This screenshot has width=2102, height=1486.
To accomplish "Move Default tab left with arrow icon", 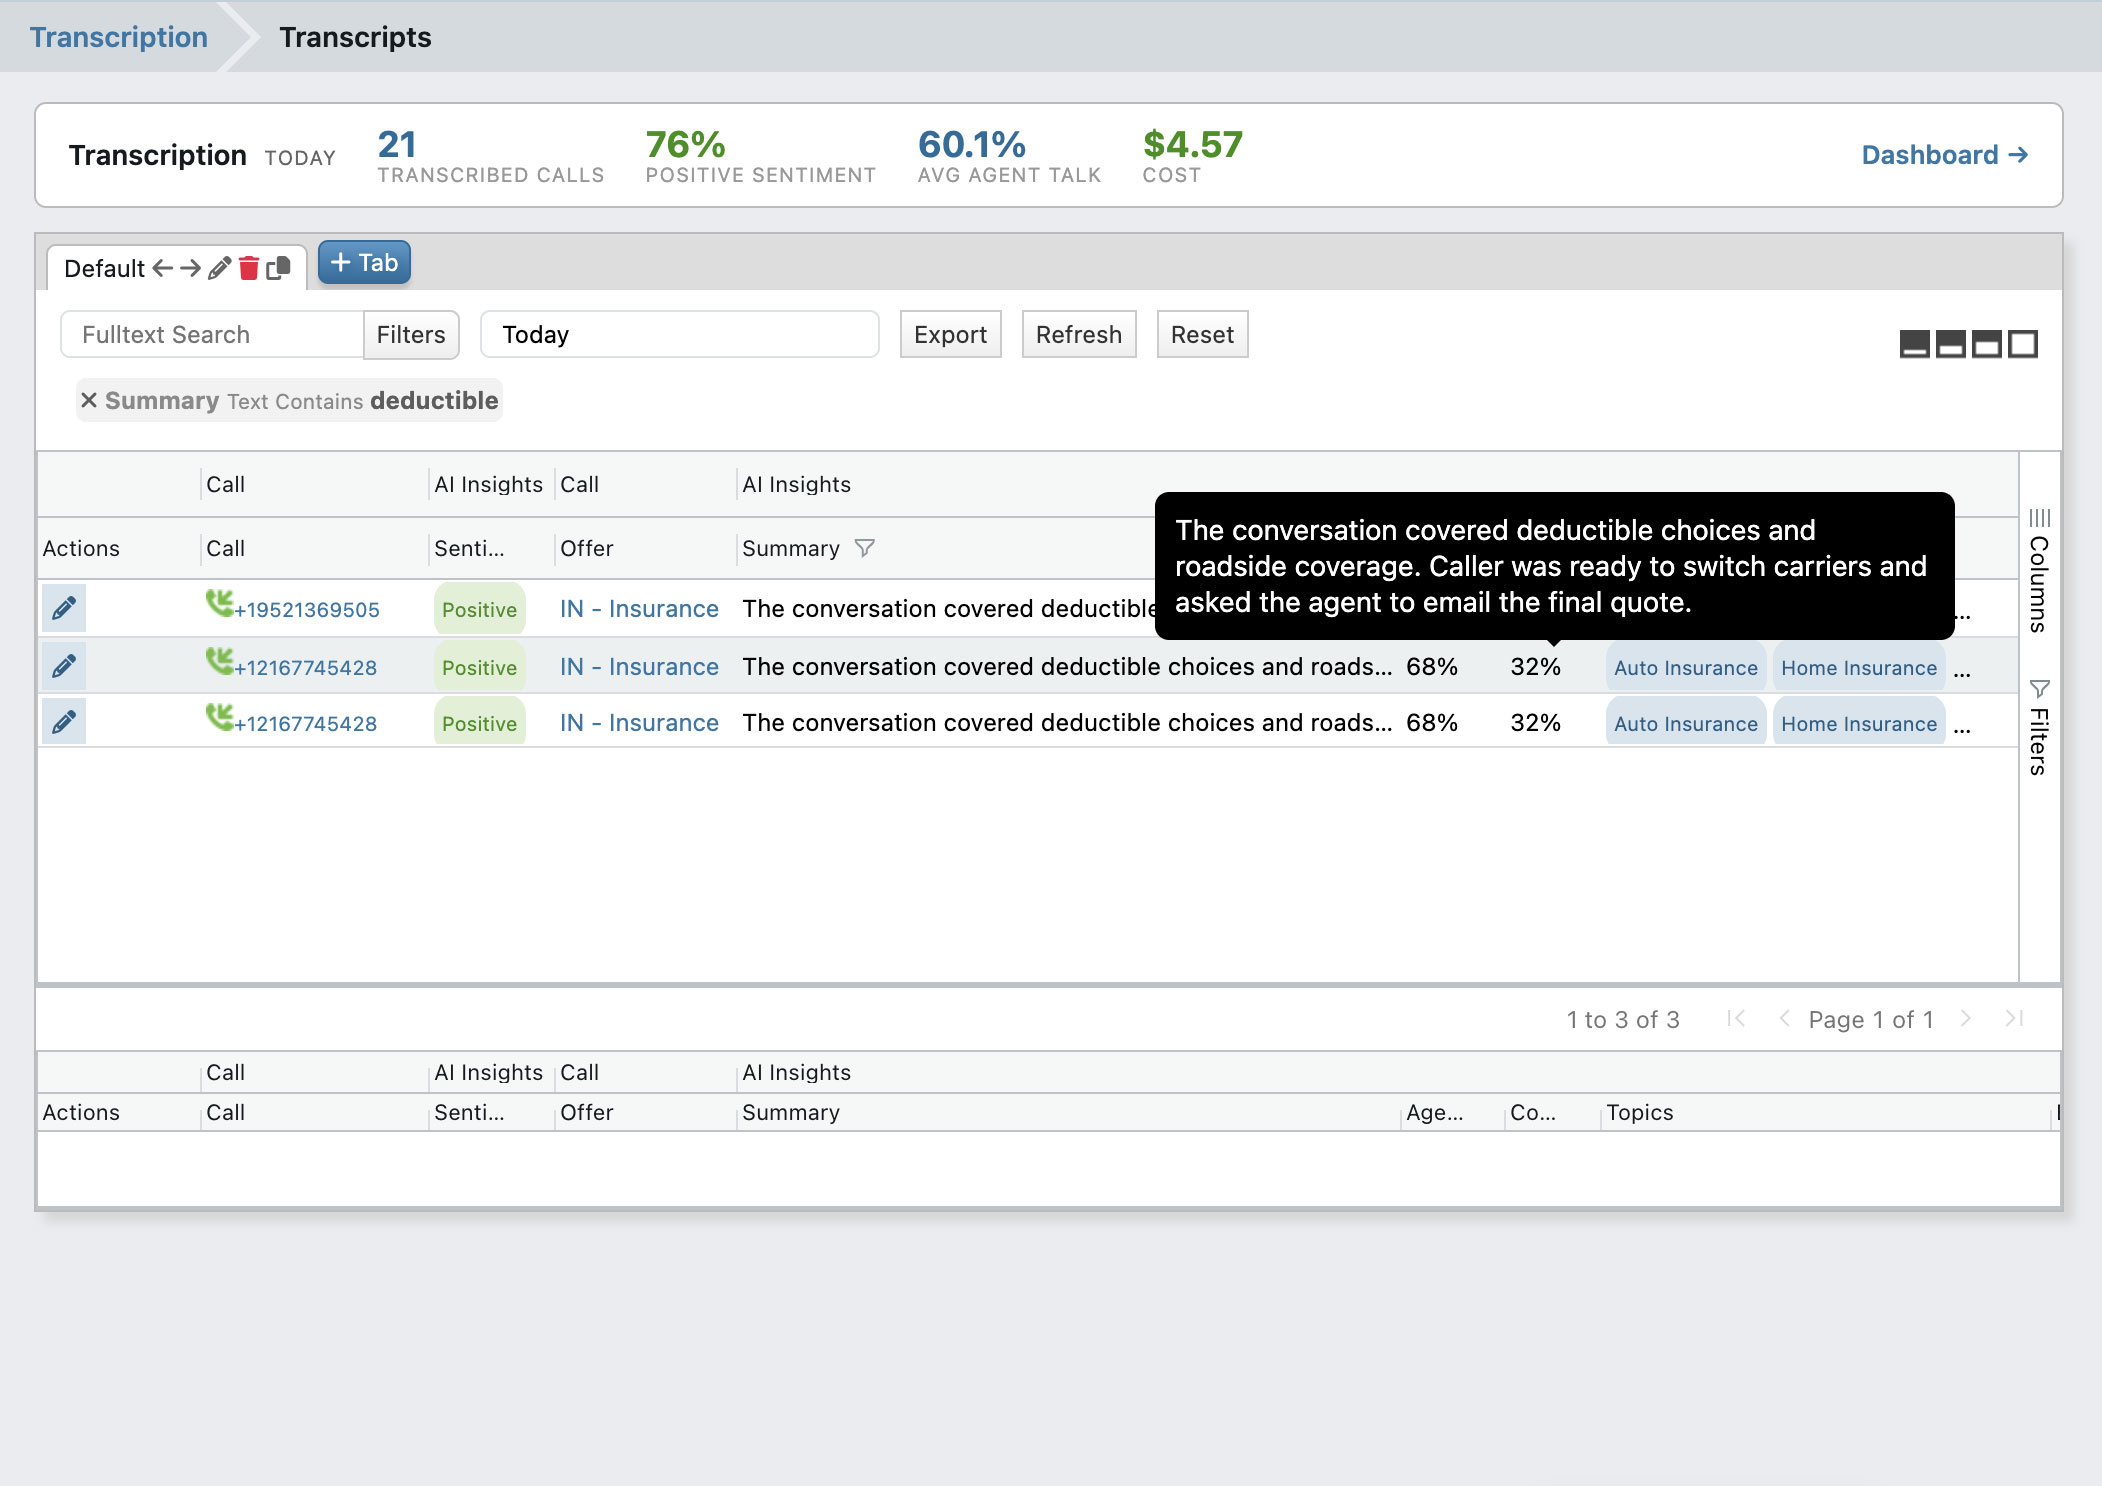I will (x=162, y=268).
